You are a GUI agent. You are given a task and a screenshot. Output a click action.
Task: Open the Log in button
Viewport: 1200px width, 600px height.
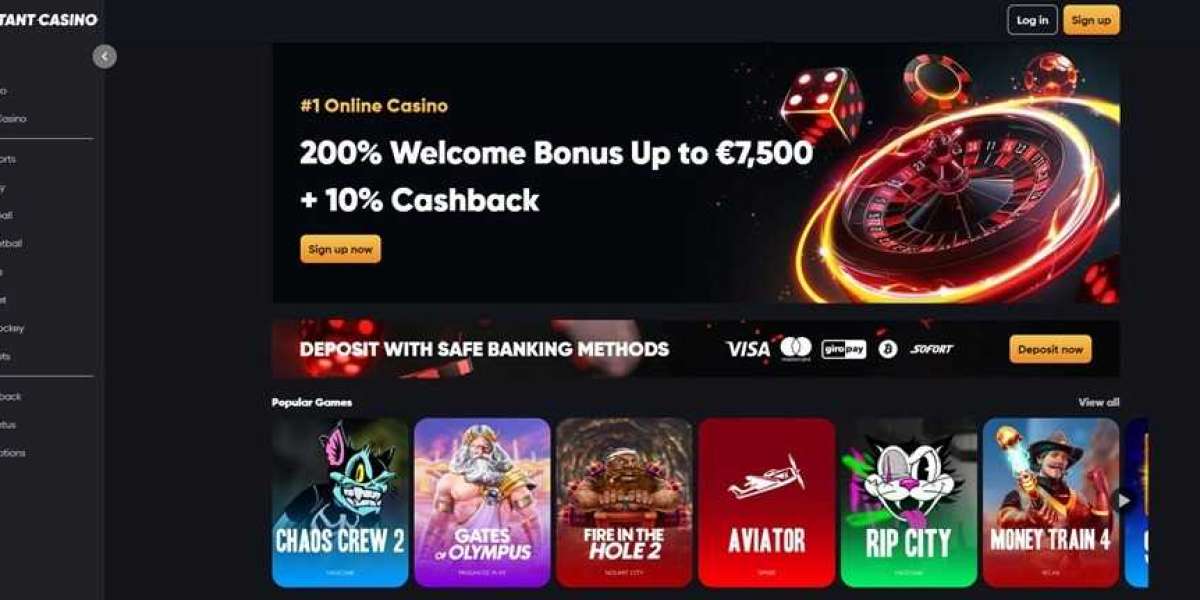tap(1033, 20)
